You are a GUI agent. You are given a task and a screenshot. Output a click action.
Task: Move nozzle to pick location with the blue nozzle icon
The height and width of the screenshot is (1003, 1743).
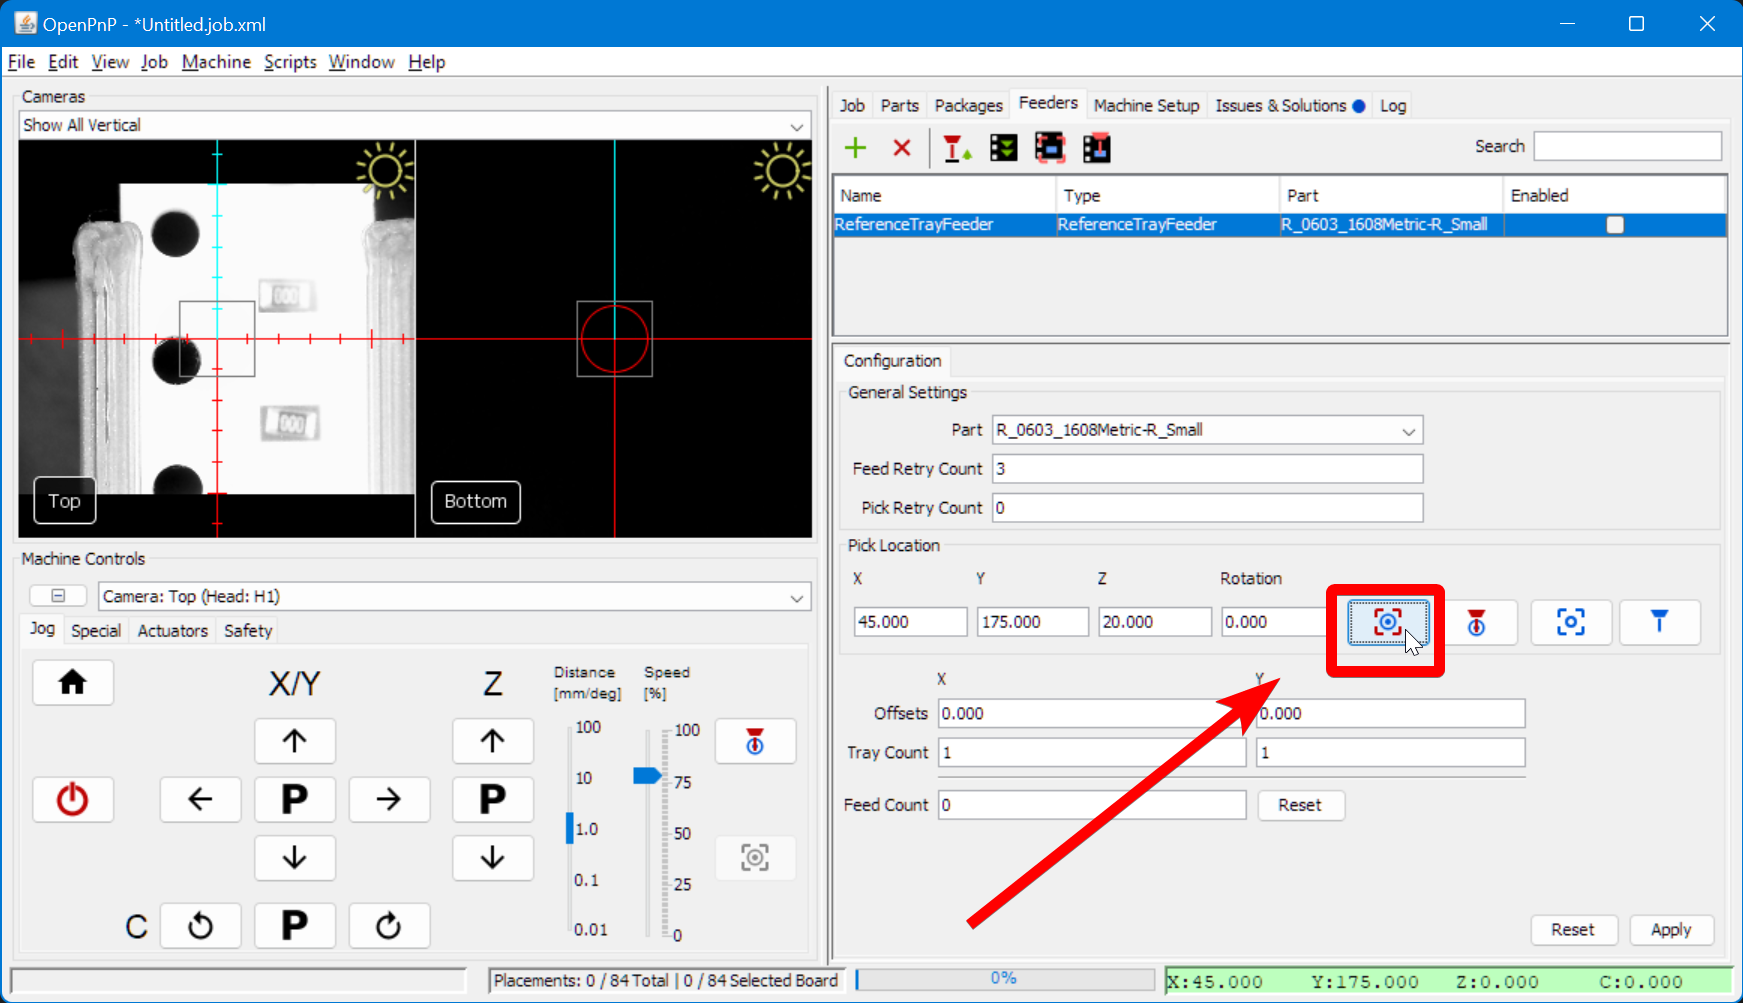coord(1660,622)
